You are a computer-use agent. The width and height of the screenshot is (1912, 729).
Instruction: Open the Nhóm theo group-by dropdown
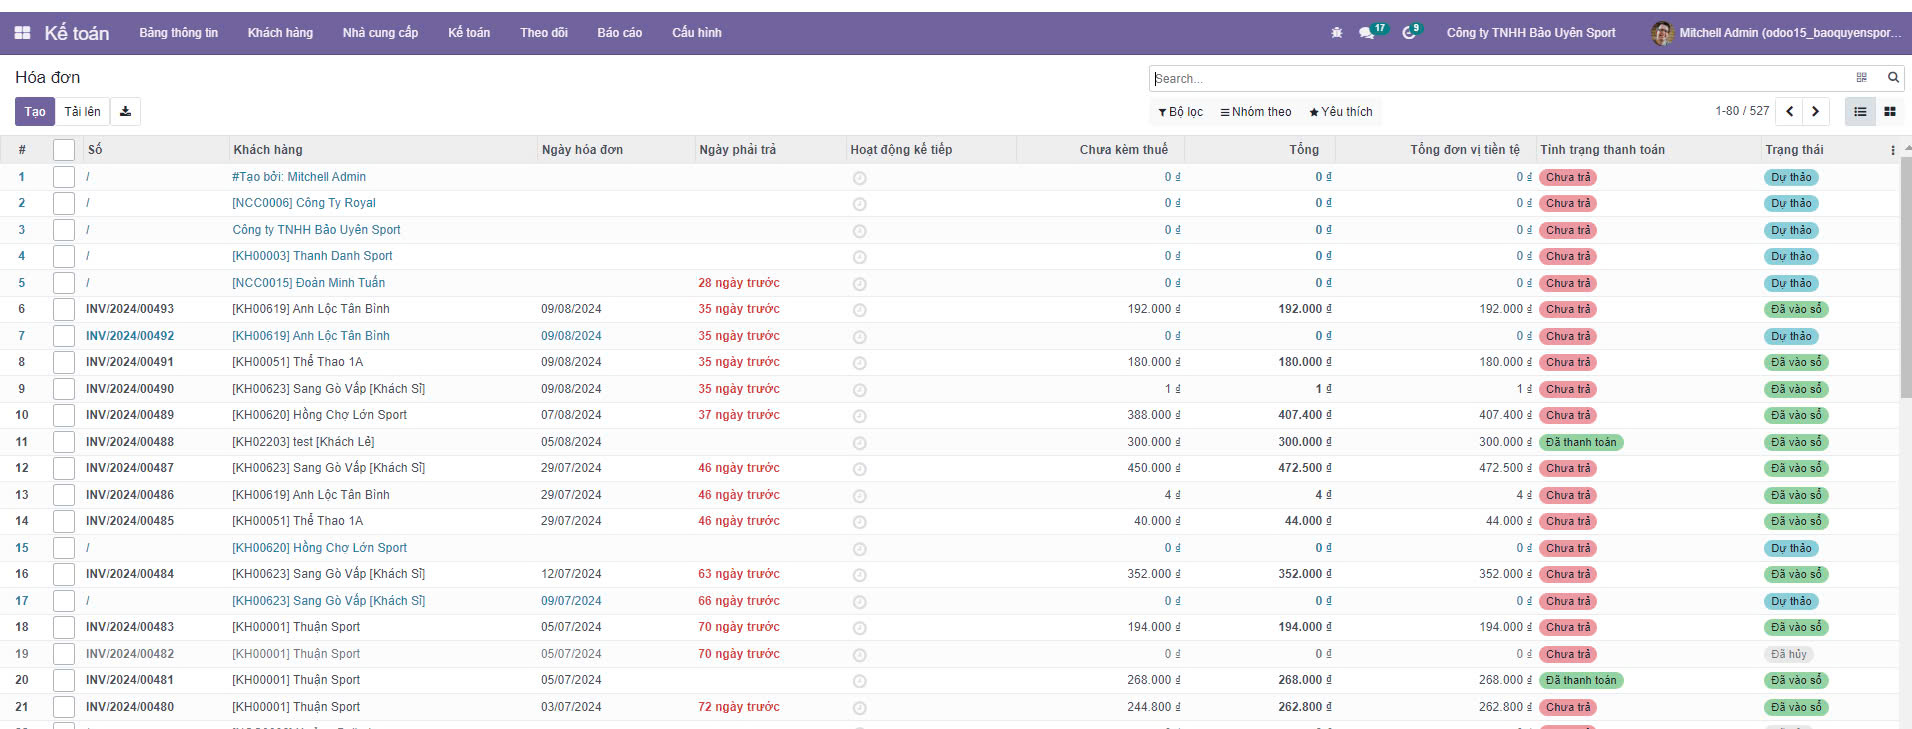(1256, 112)
